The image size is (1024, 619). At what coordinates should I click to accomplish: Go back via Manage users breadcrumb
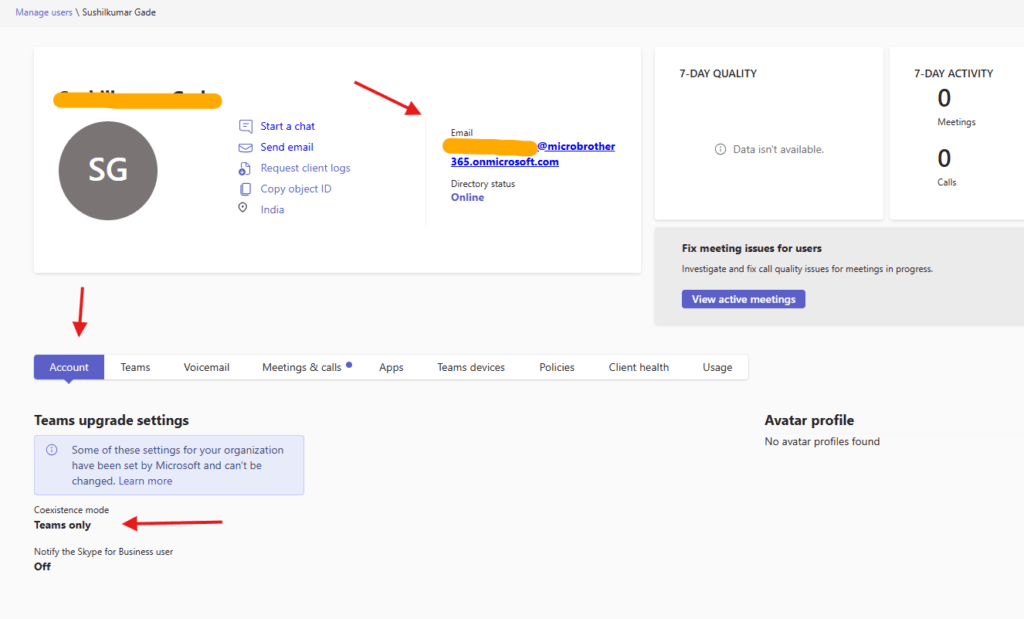coord(45,12)
